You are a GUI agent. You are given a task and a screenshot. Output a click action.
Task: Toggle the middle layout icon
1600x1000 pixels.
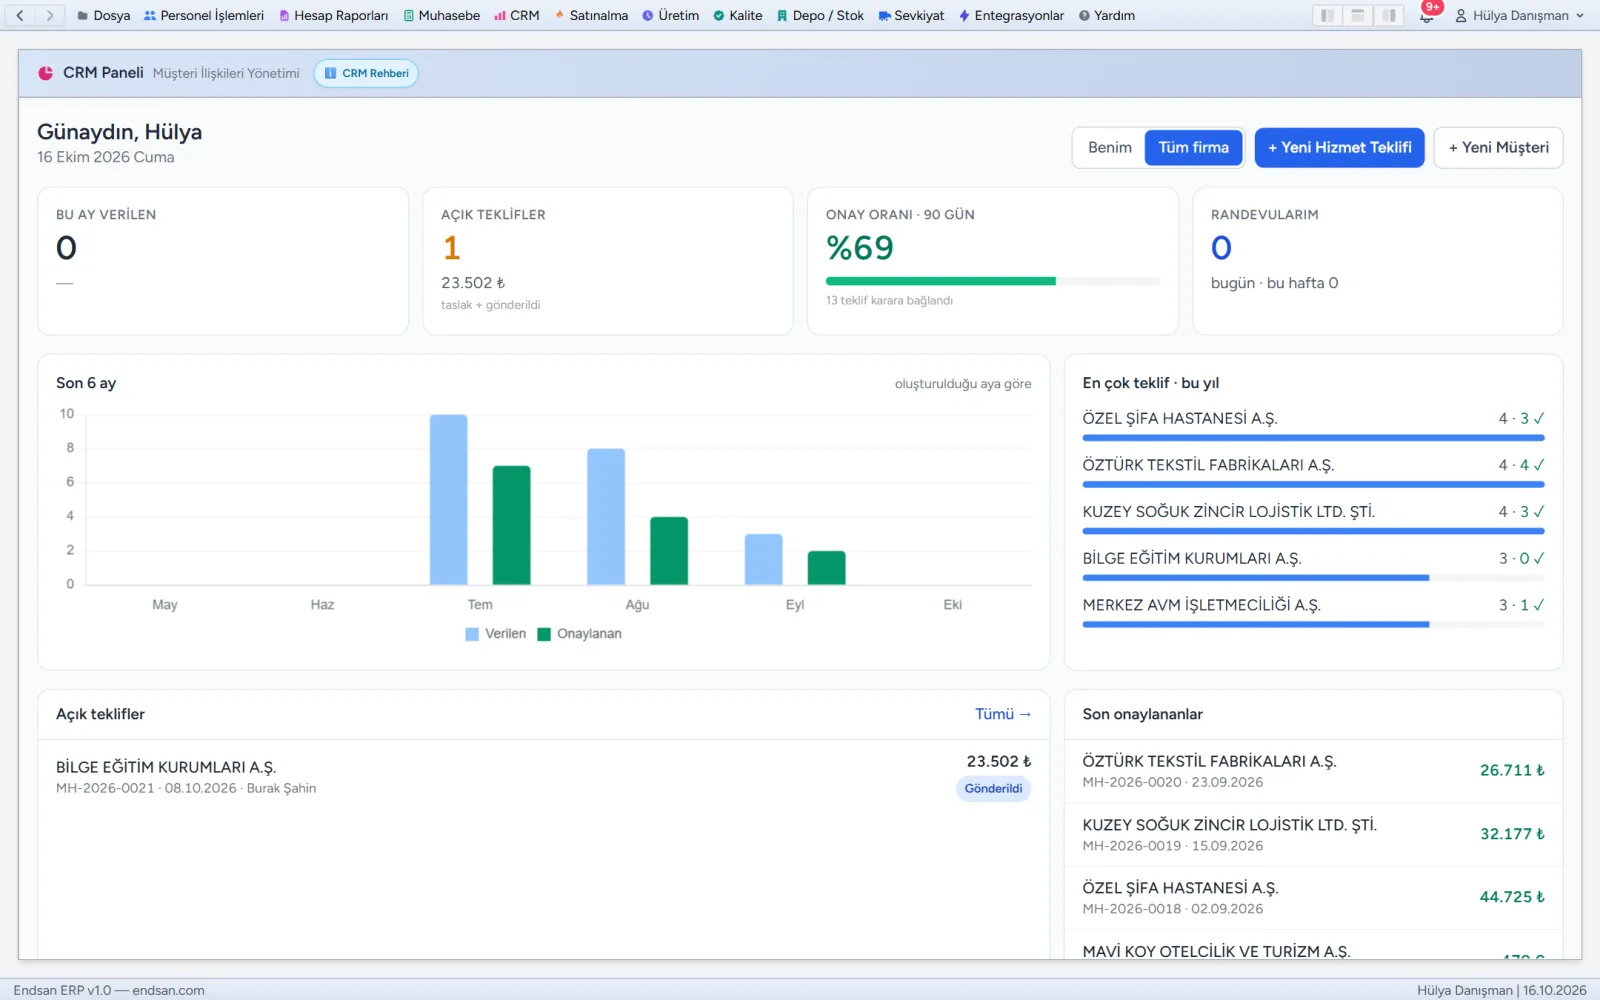point(1358,15)
